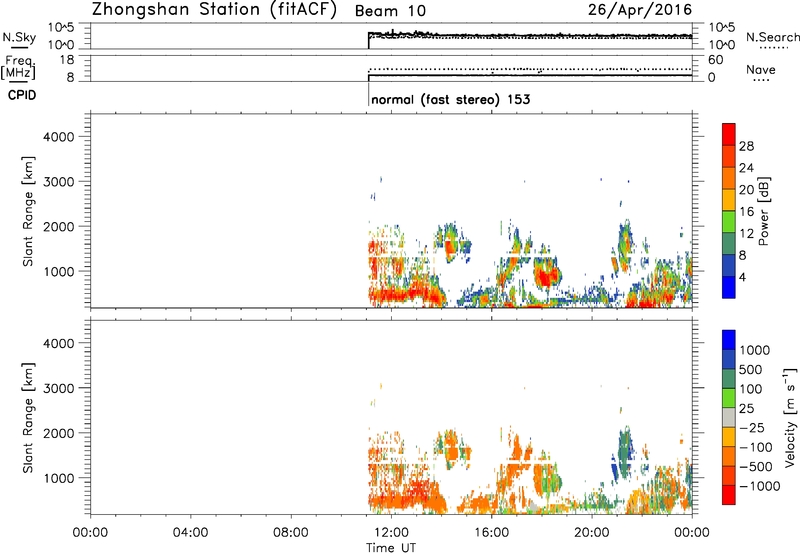Click the '04:00' time axis tick label

(x=190, y=533)
